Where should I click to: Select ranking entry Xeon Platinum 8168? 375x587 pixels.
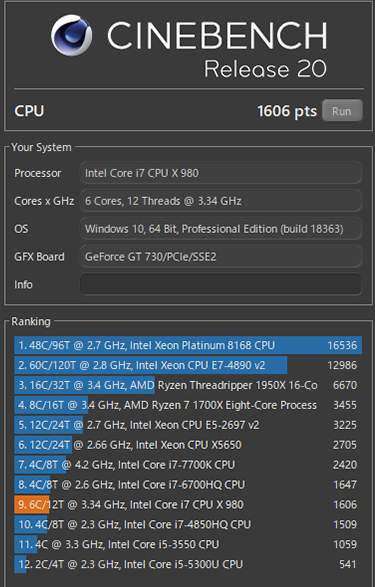click(x=188, y=345)
